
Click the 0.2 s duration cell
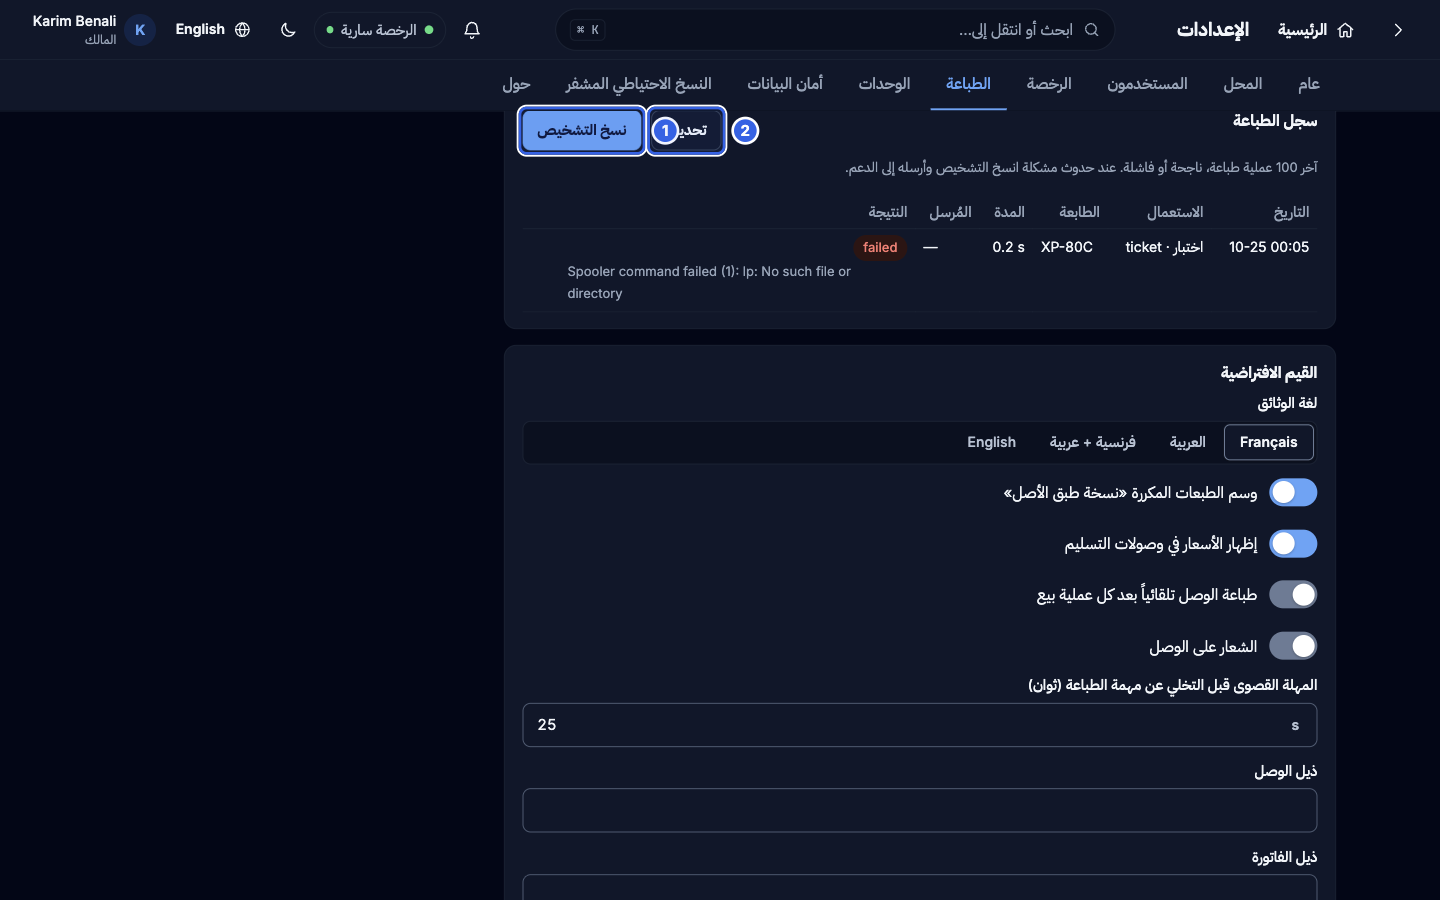coord(1008,247)
